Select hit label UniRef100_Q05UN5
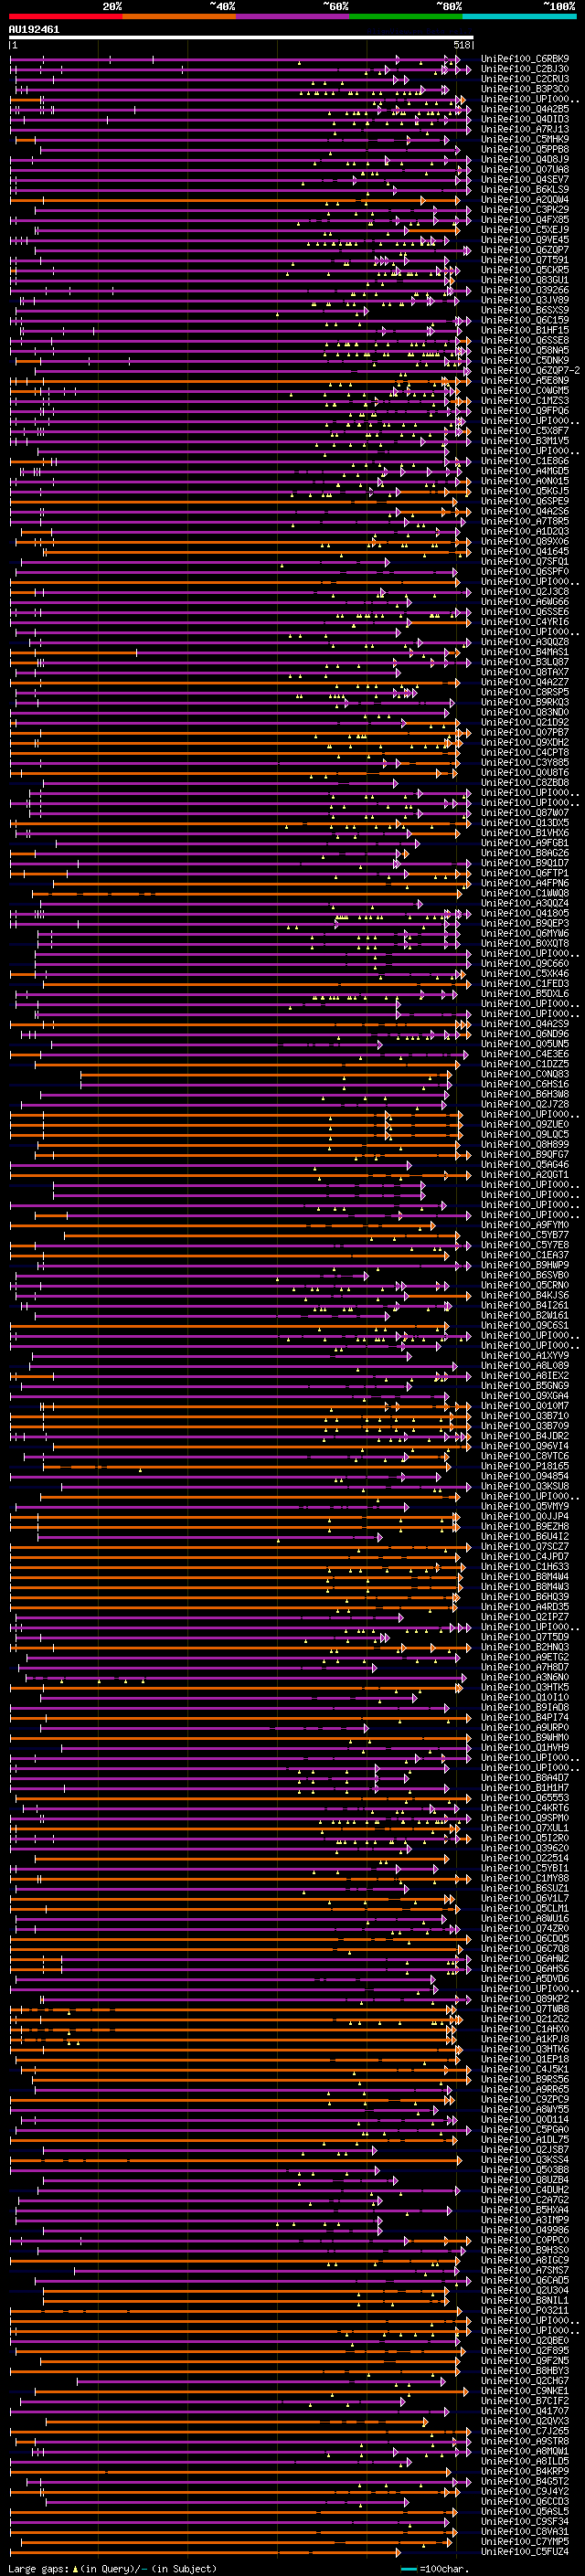 coord(525,1044)
